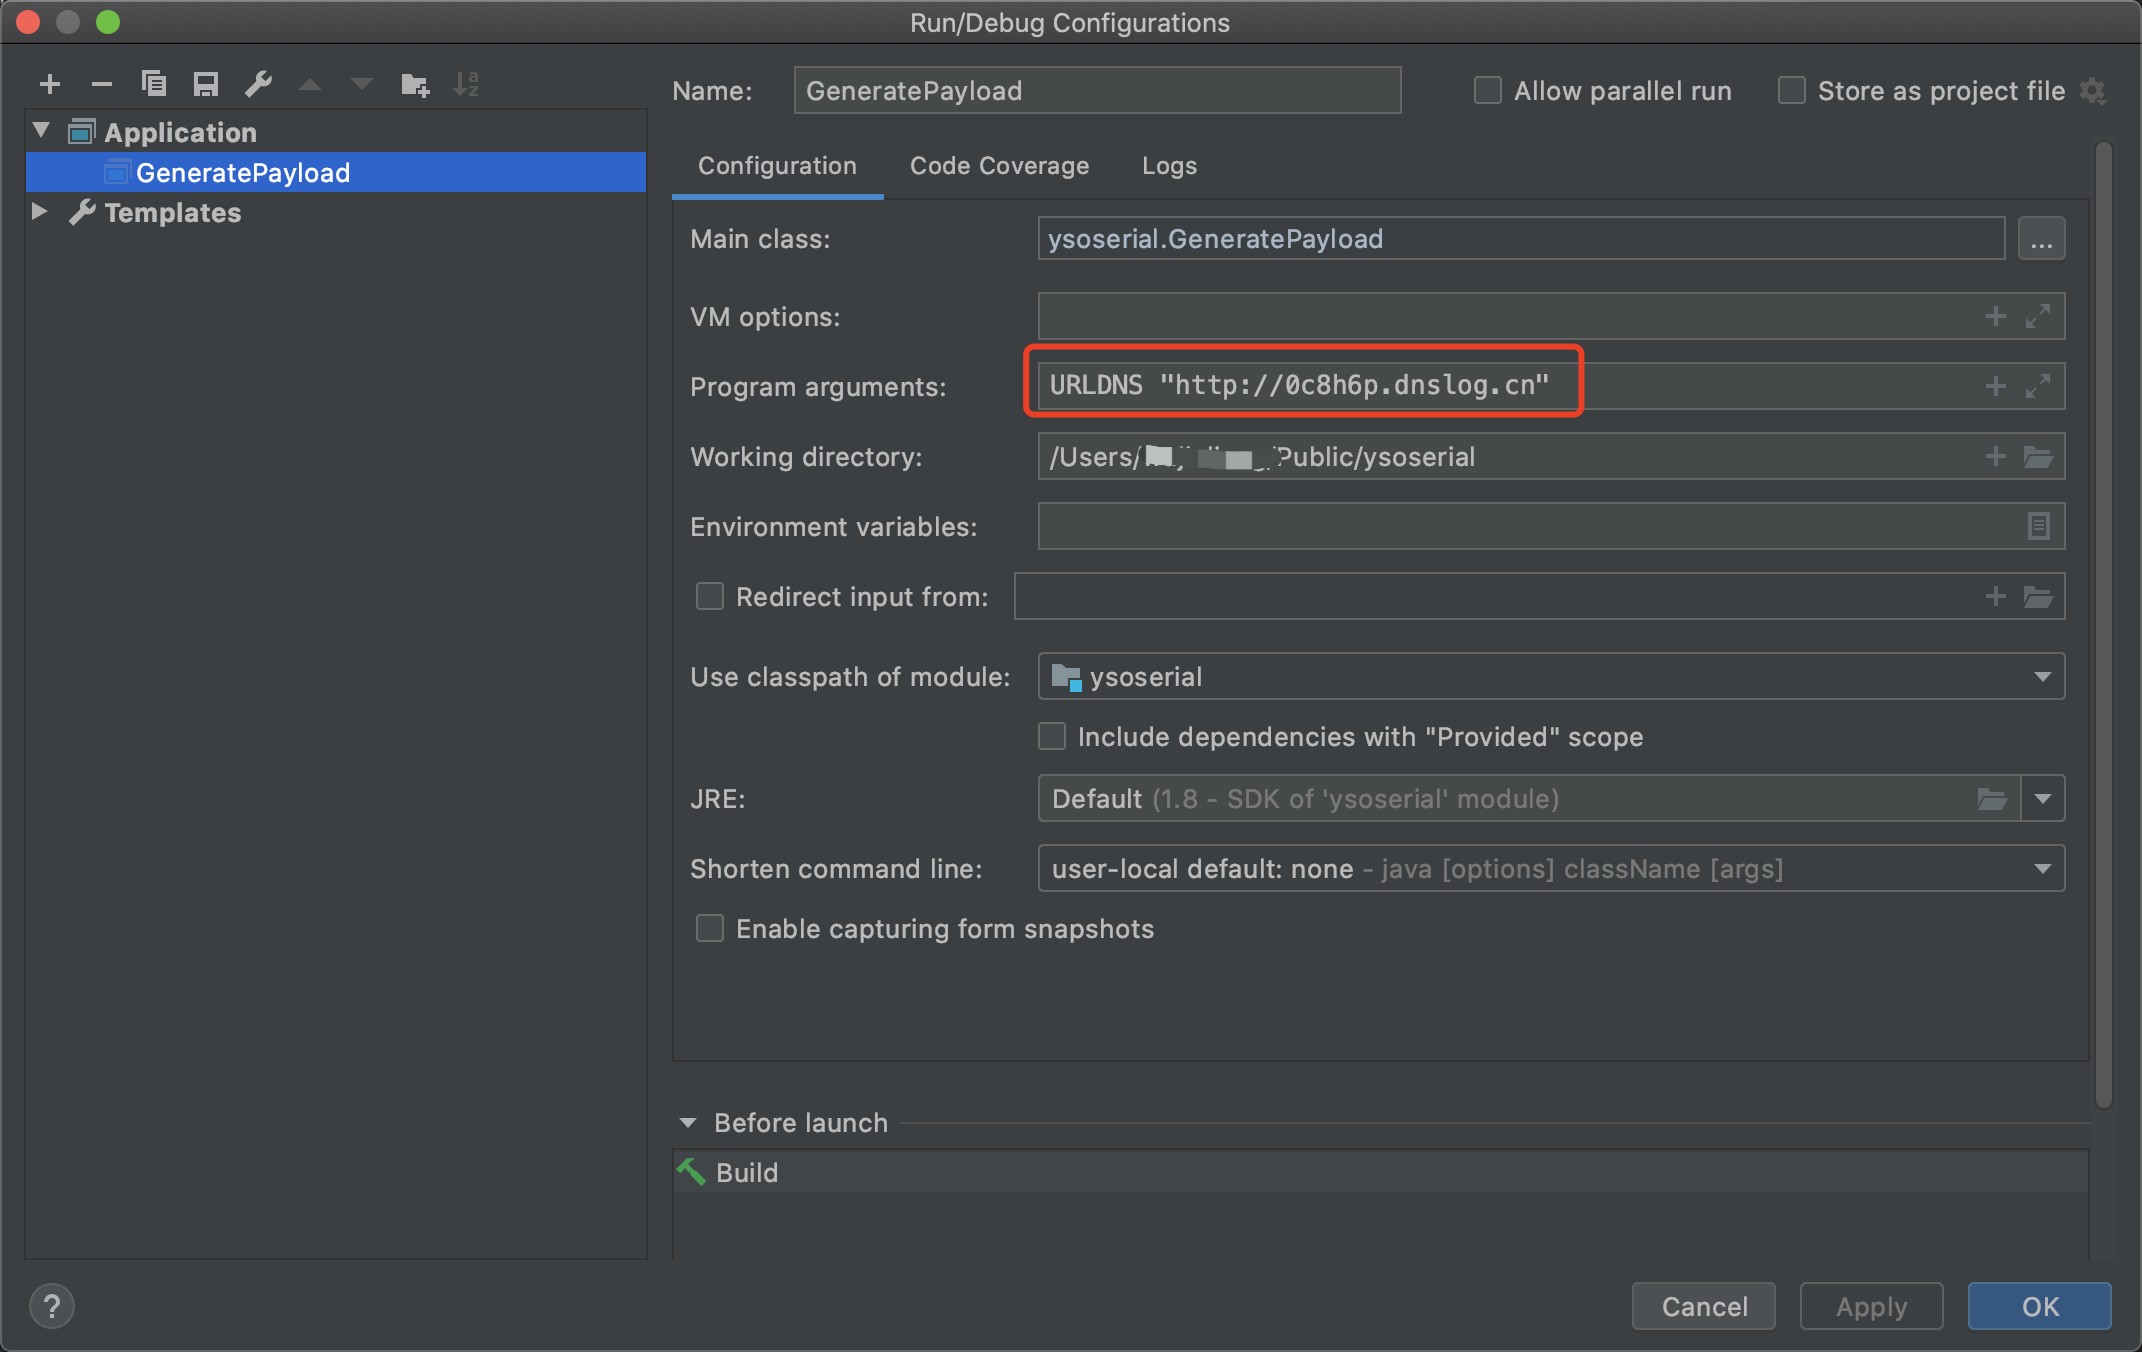The image size is (2142, 1352).
Task: Open Use classpath of module dropdown
Action: [2043, 677]
